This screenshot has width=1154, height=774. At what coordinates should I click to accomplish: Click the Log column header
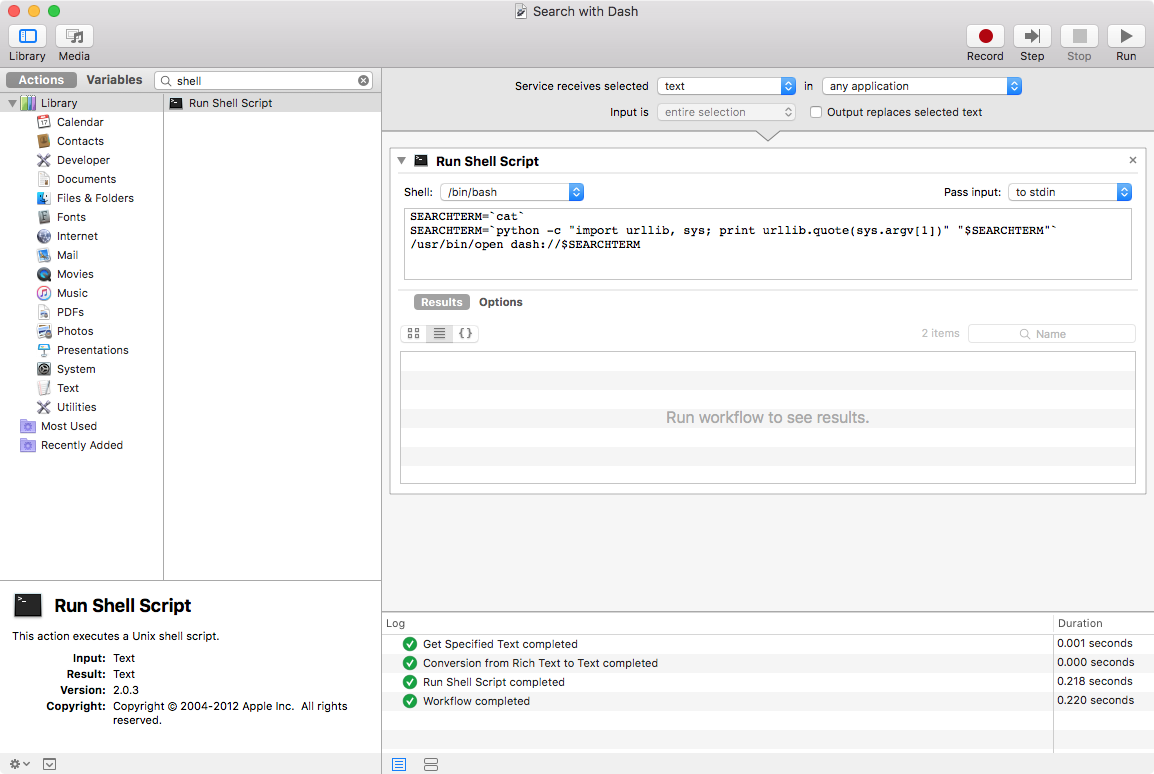tap(718, 624)
